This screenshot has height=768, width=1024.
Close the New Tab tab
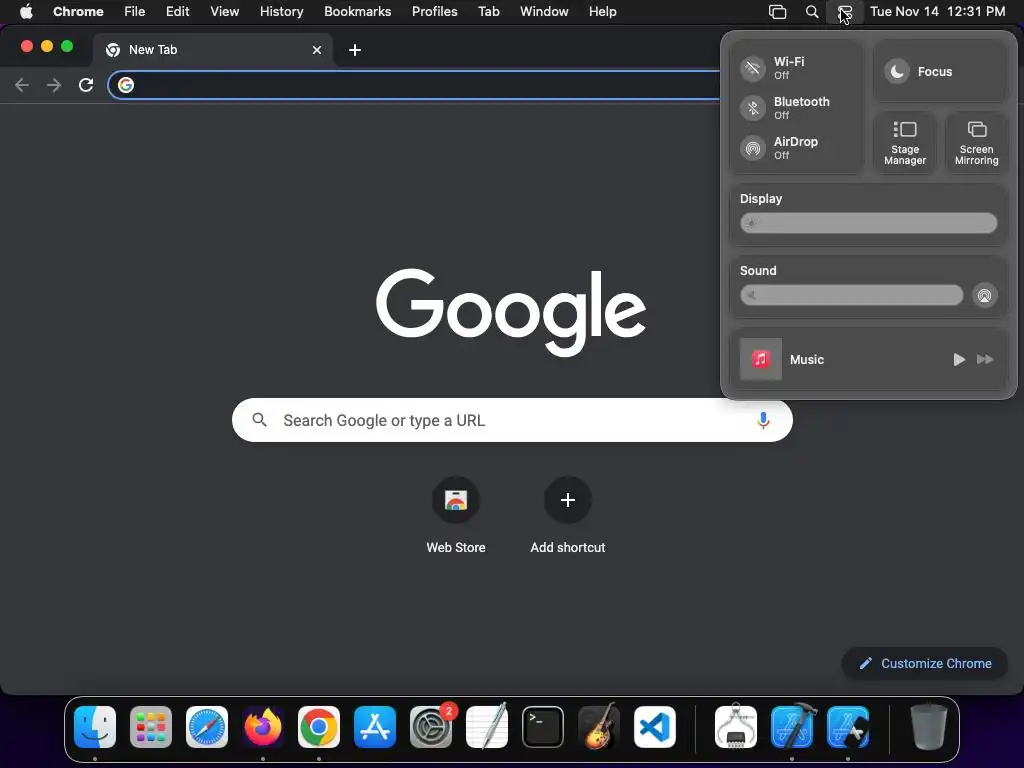click(x=317, y=50)
